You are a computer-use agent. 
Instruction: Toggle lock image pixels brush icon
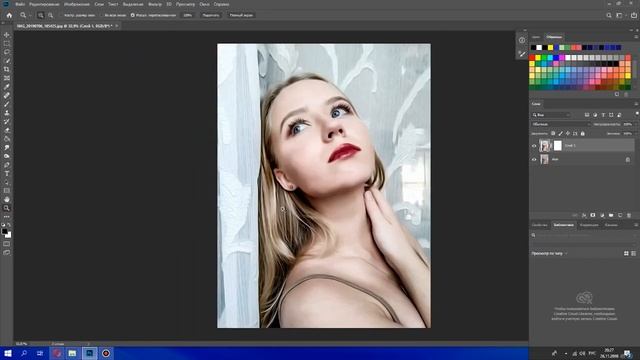point(560,133)
